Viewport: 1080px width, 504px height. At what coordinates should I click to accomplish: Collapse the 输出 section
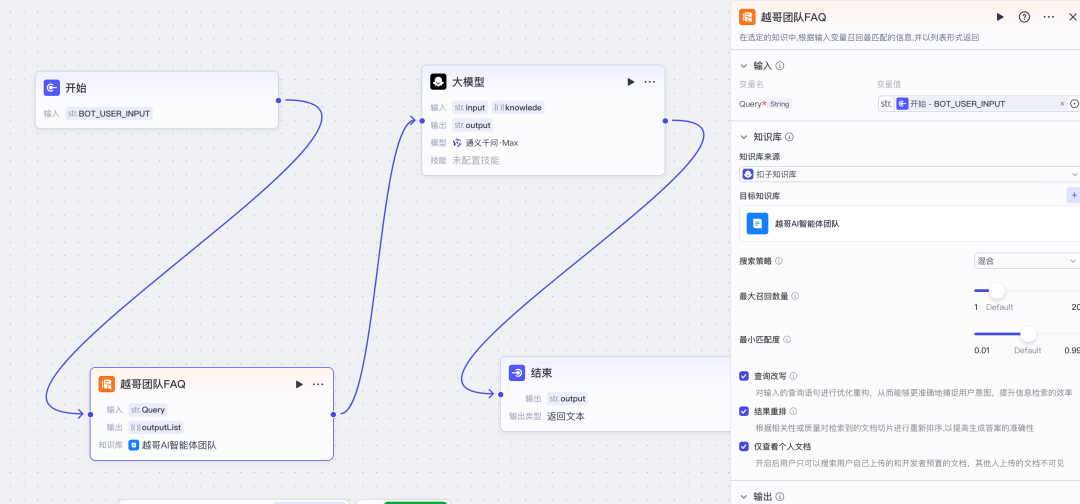click(744, 496)
